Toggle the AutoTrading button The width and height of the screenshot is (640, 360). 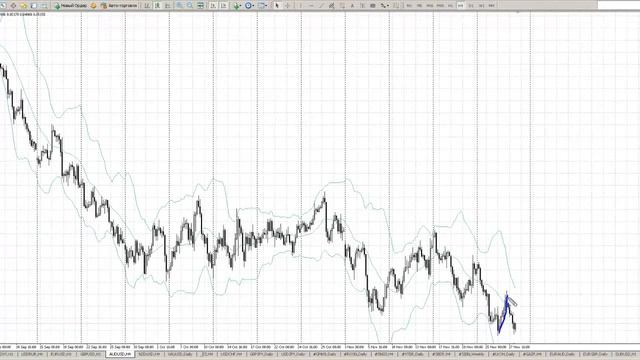pos(119,6)
